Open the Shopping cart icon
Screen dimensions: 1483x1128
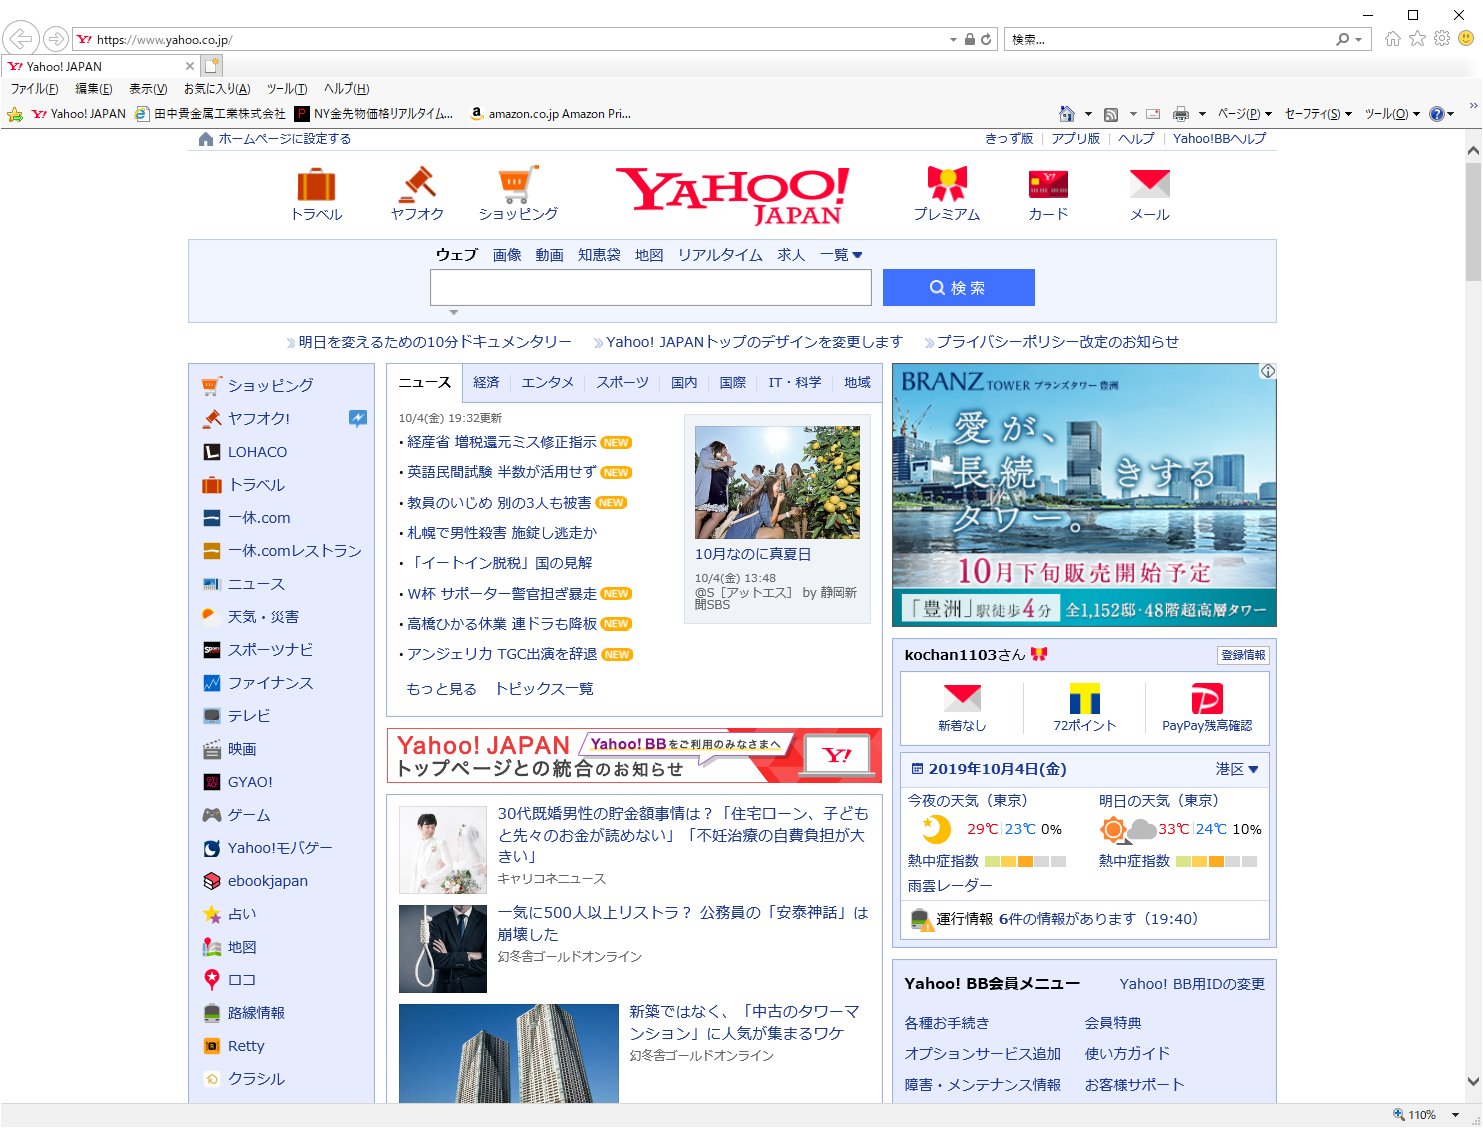(518, 185)
